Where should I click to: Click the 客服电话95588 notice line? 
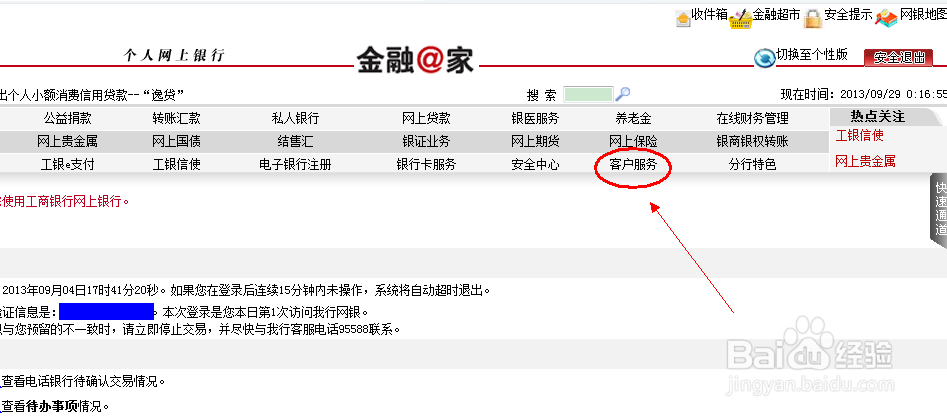click(201, 330)
